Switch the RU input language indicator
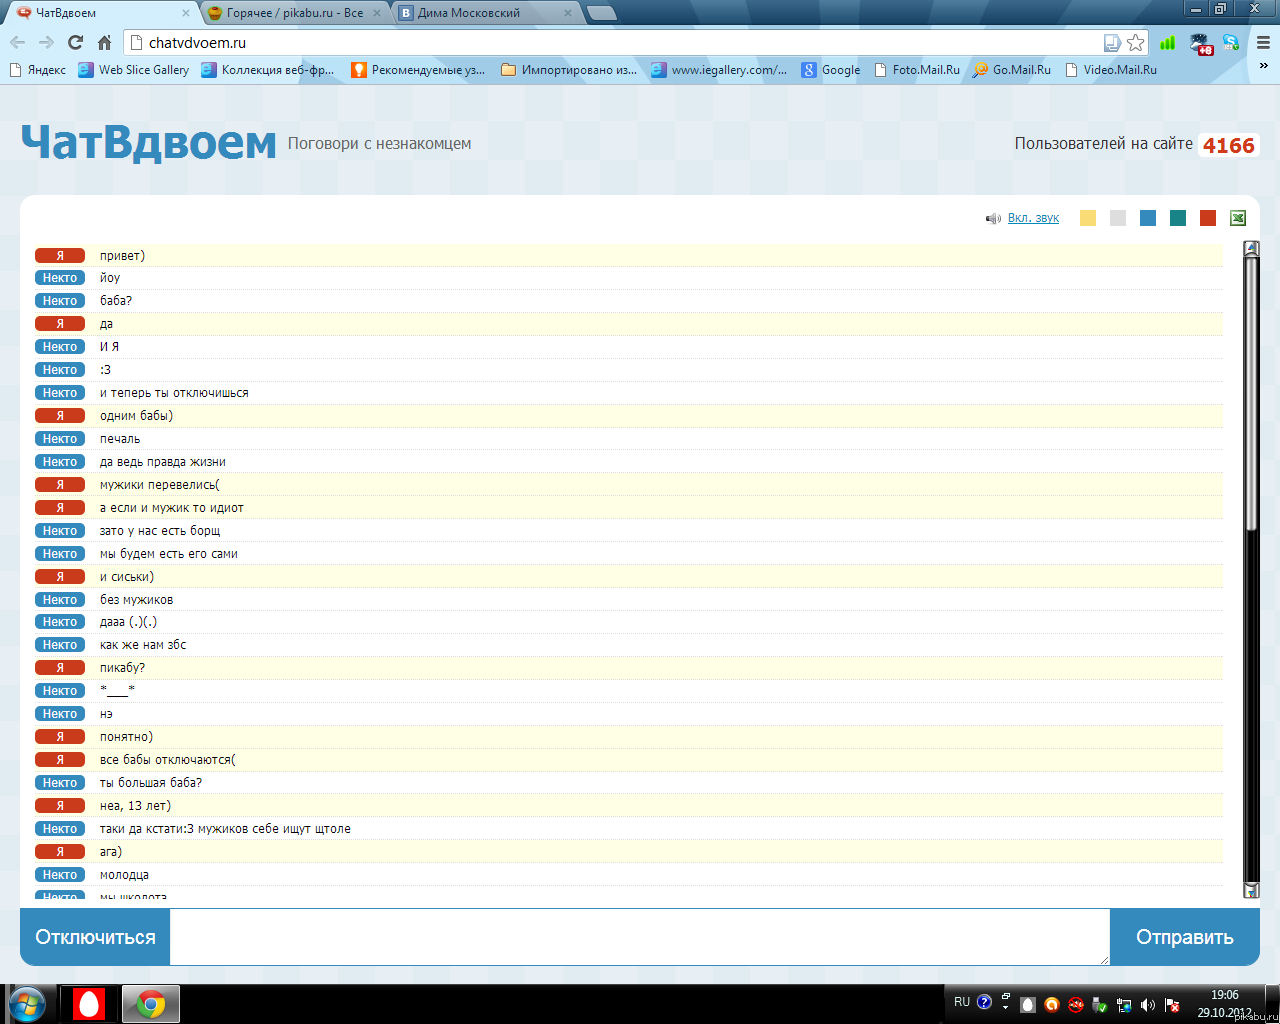The height and width of the screenshot is (1024, 1280). click(x=962, y=1001)
